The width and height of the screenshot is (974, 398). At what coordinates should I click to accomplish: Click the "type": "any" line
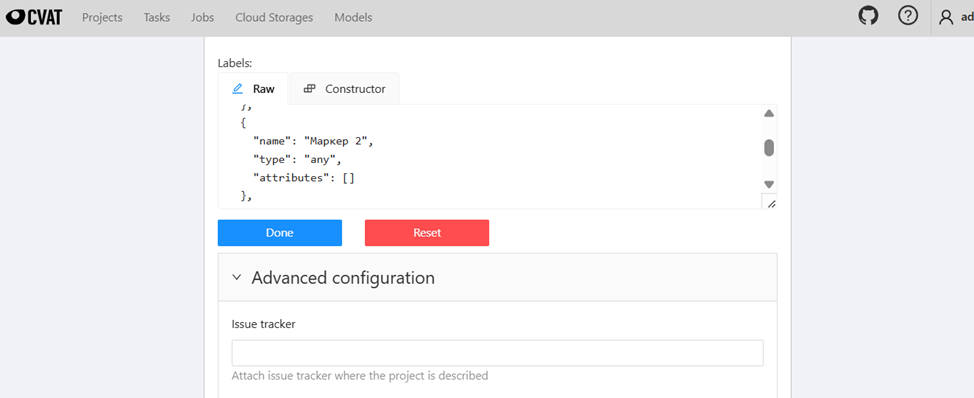pos(298,160)
